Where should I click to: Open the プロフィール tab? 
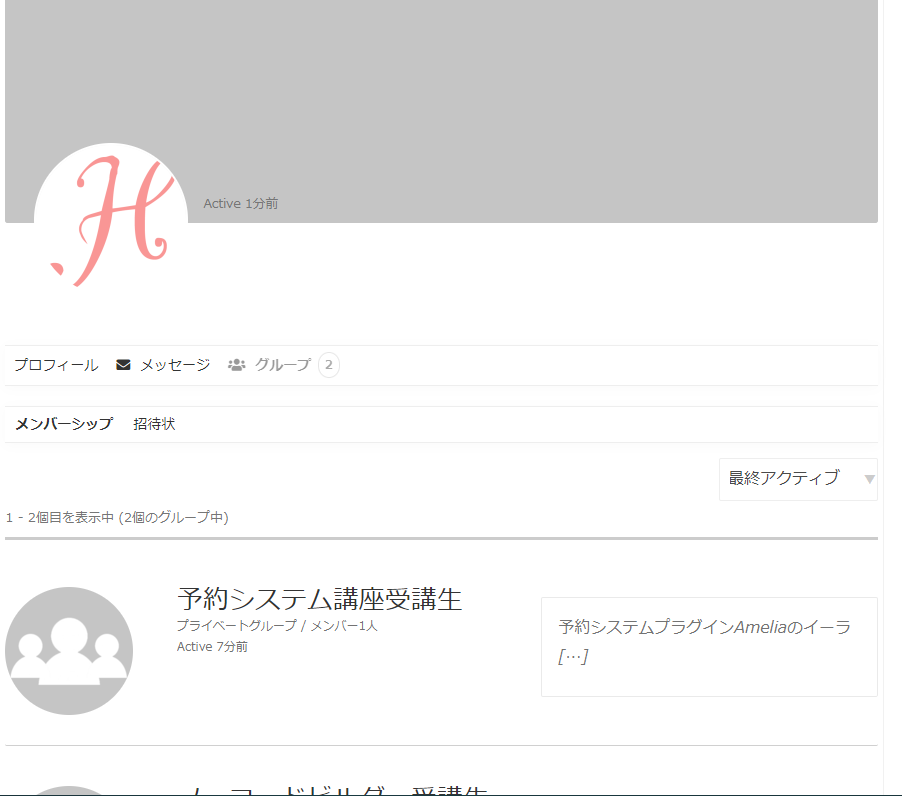(56, 365)
